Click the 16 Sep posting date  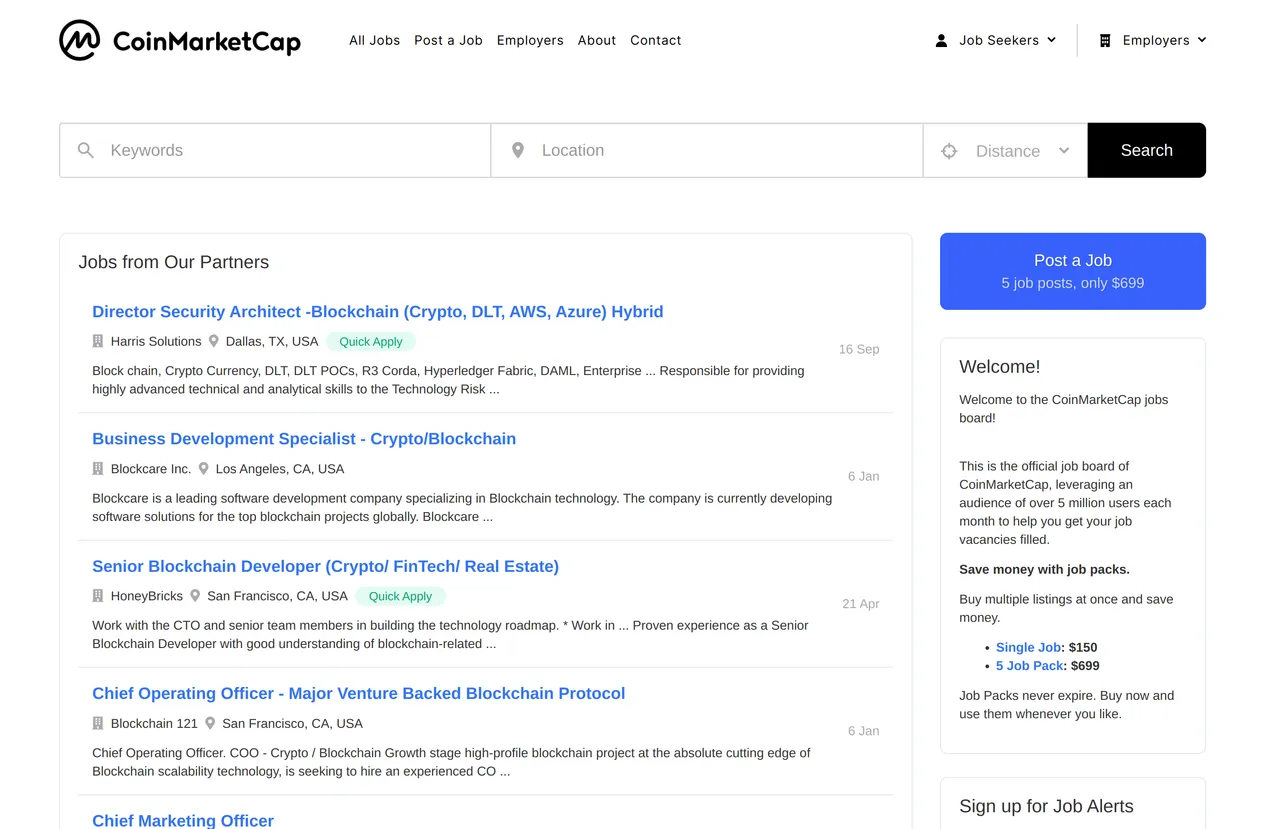point(859,349)
